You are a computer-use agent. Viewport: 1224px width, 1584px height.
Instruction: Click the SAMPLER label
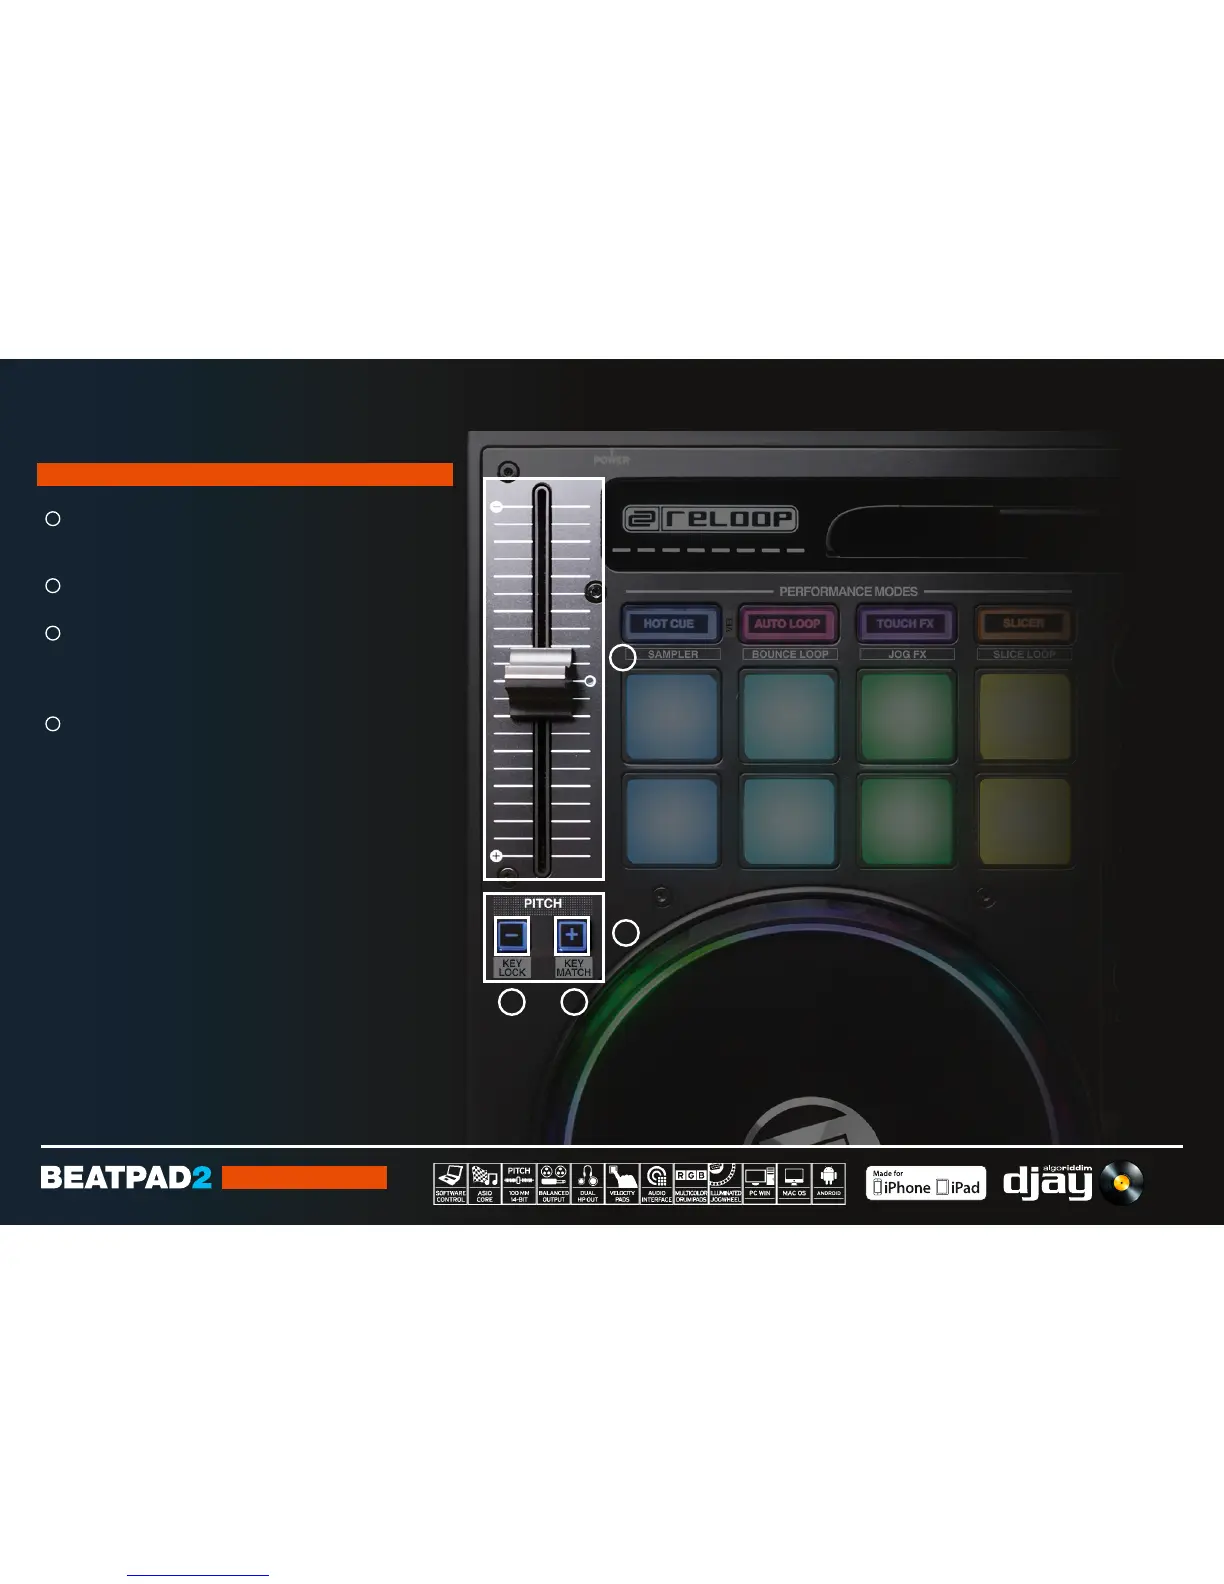tap(673, 654)
